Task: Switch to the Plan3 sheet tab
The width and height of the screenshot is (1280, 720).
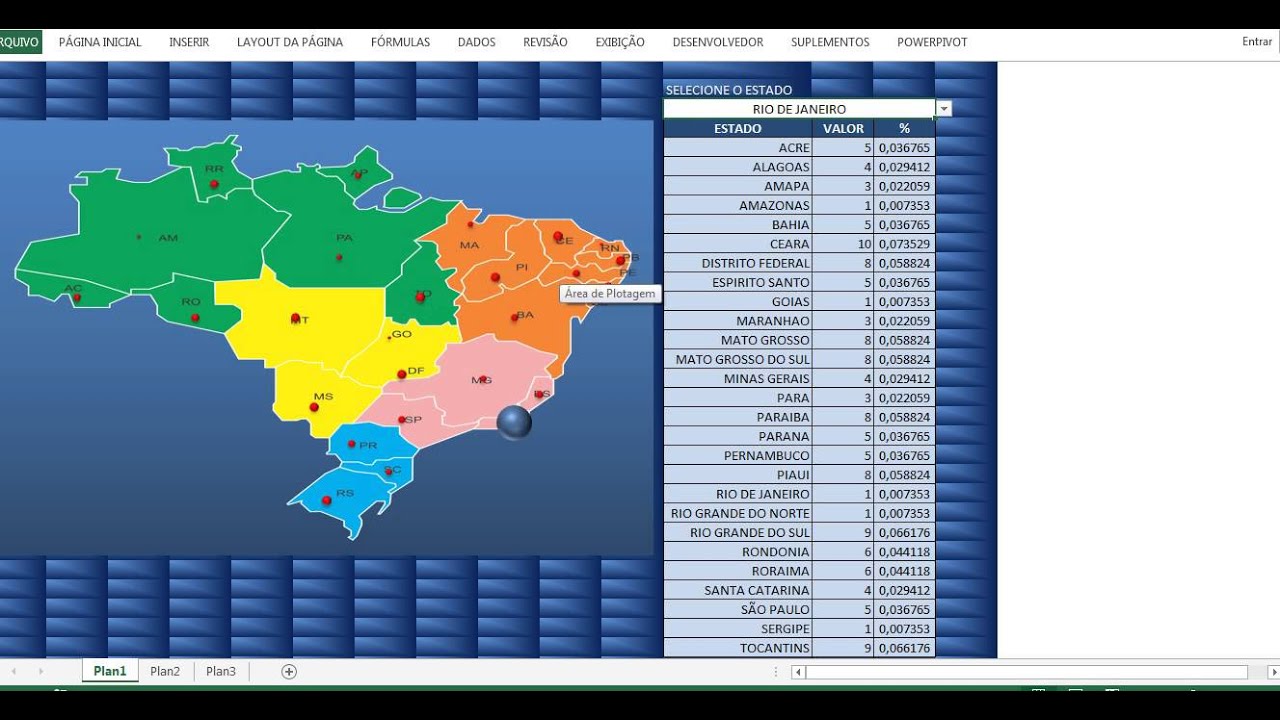Action: tap(221, 671)
